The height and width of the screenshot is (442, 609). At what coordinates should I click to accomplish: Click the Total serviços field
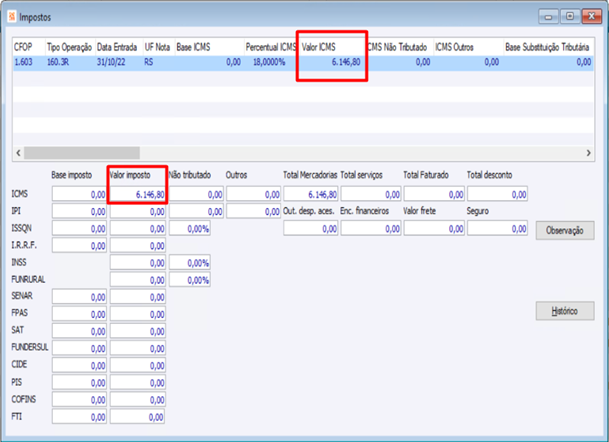click(371, 194)
